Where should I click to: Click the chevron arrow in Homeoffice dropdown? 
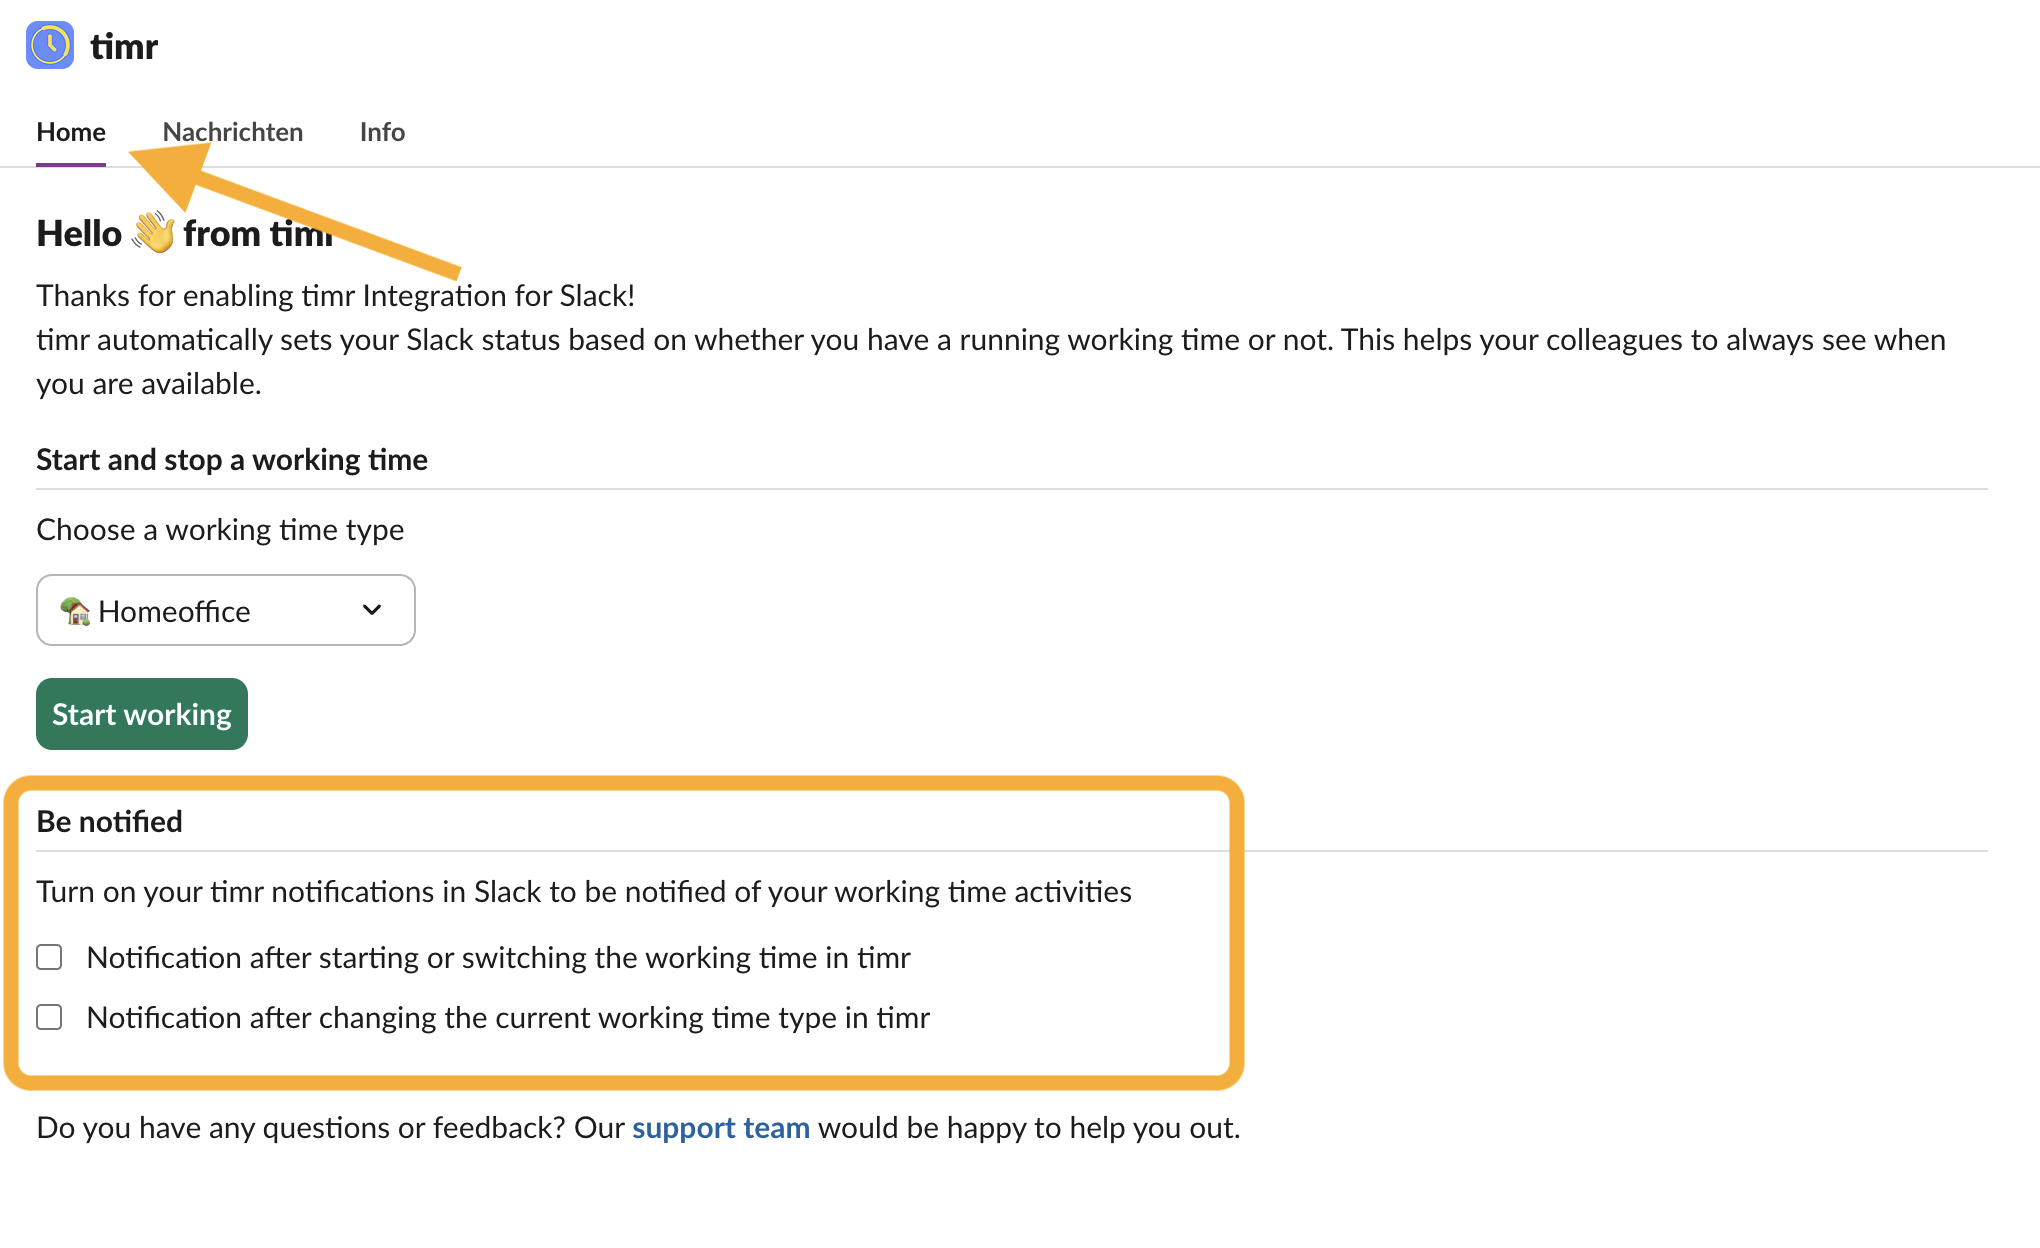point(372,610)
